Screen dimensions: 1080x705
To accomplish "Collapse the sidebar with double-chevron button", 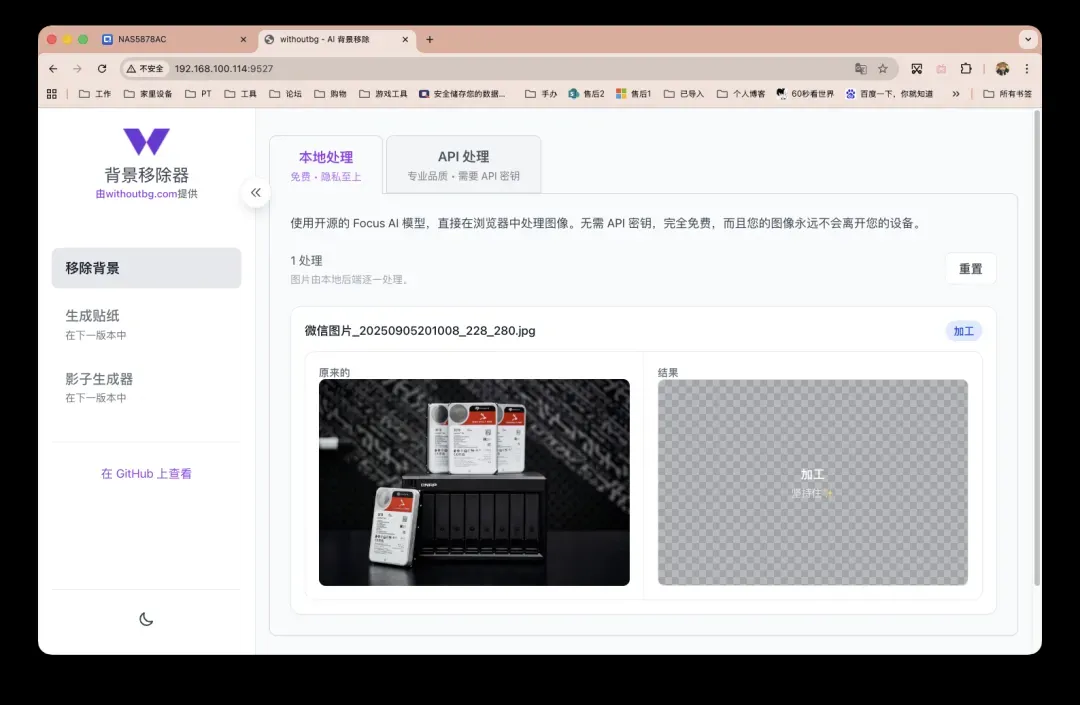I will (256, 192).
